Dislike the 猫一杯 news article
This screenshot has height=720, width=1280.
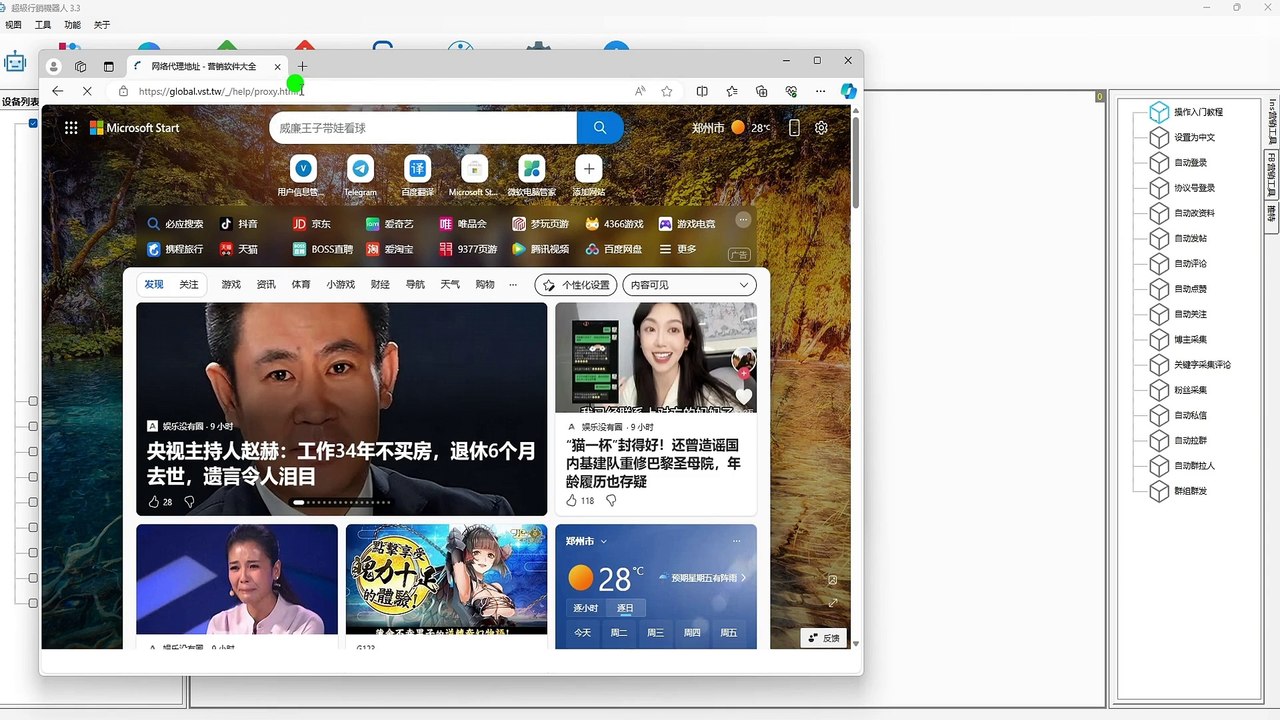click(611, 500)
